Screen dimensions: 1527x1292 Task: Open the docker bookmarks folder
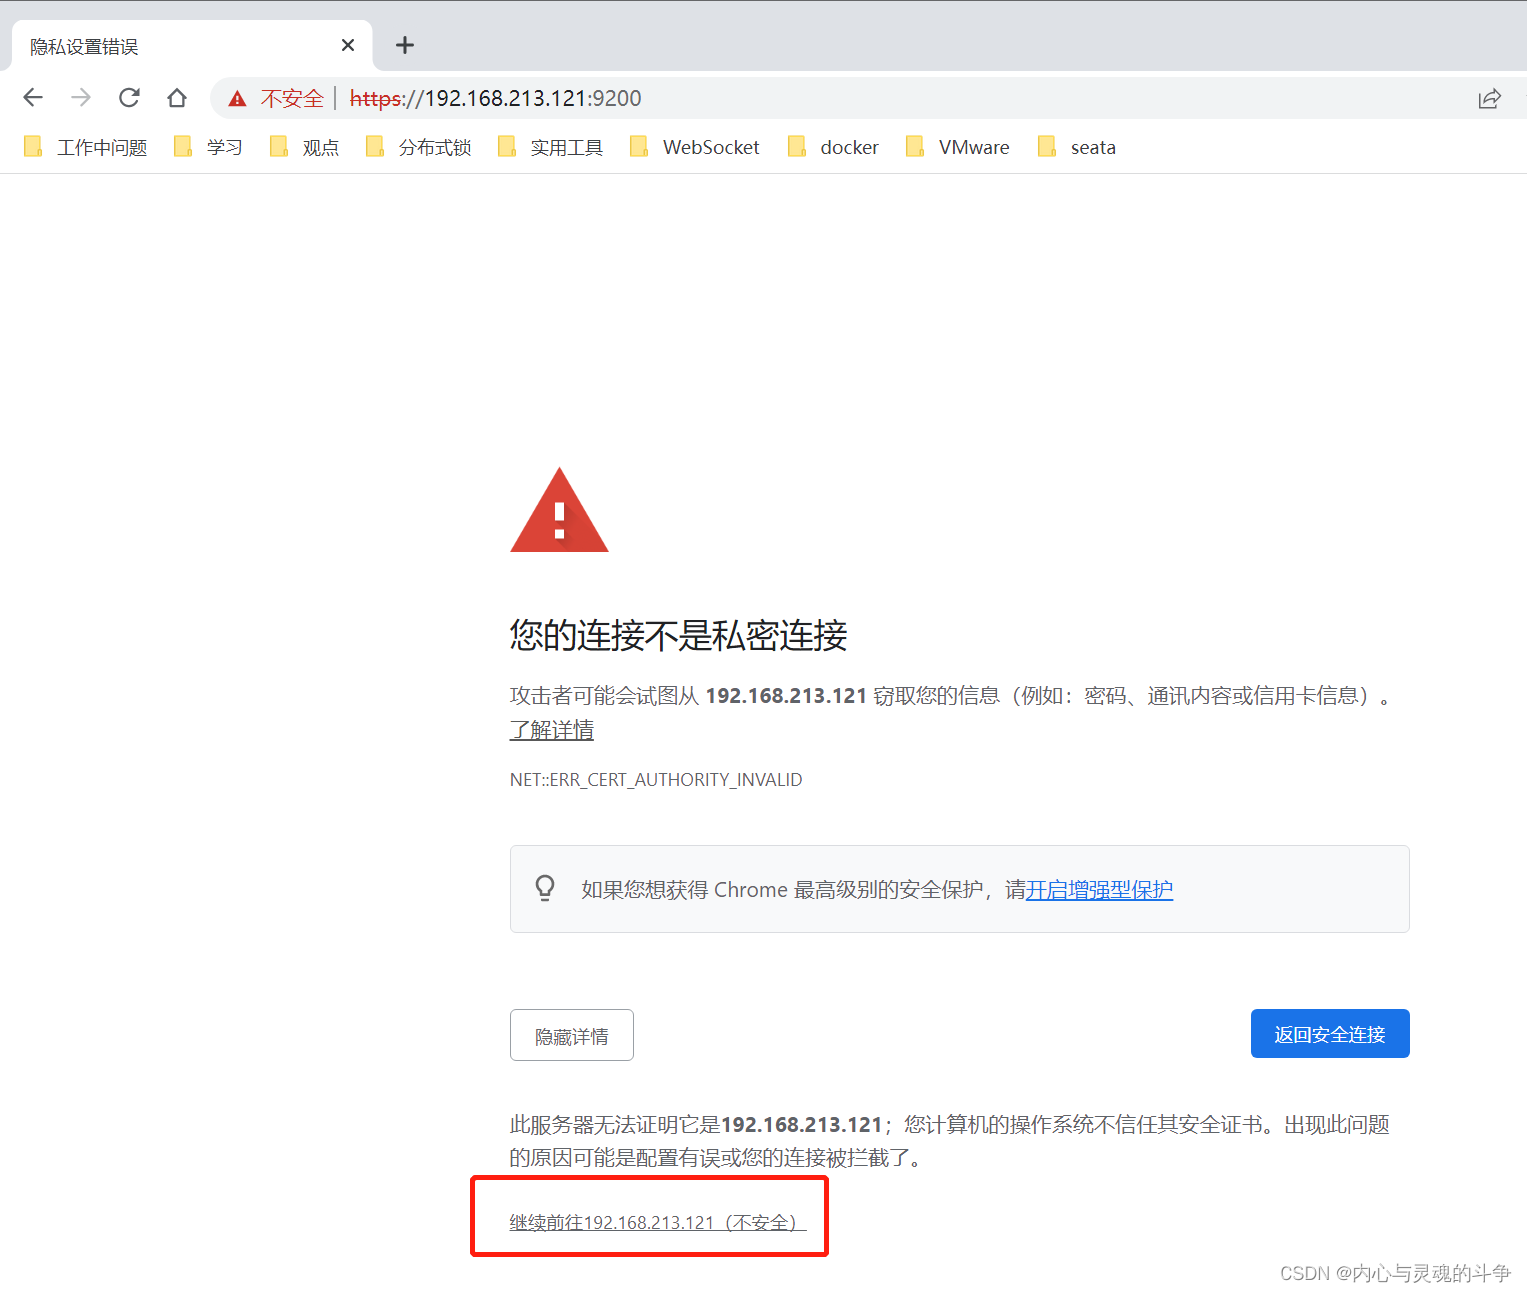(x=848, y=147)
